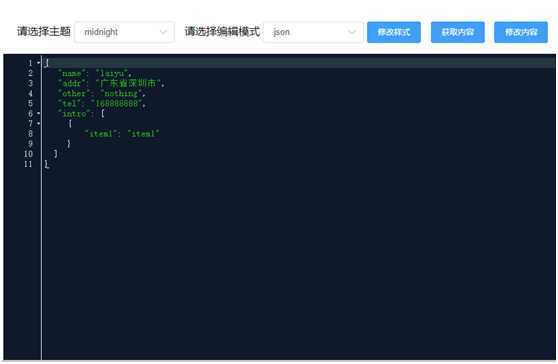558x364 pixels.
Task: Click the "168888888" telephone value
Action: [116, 104]
